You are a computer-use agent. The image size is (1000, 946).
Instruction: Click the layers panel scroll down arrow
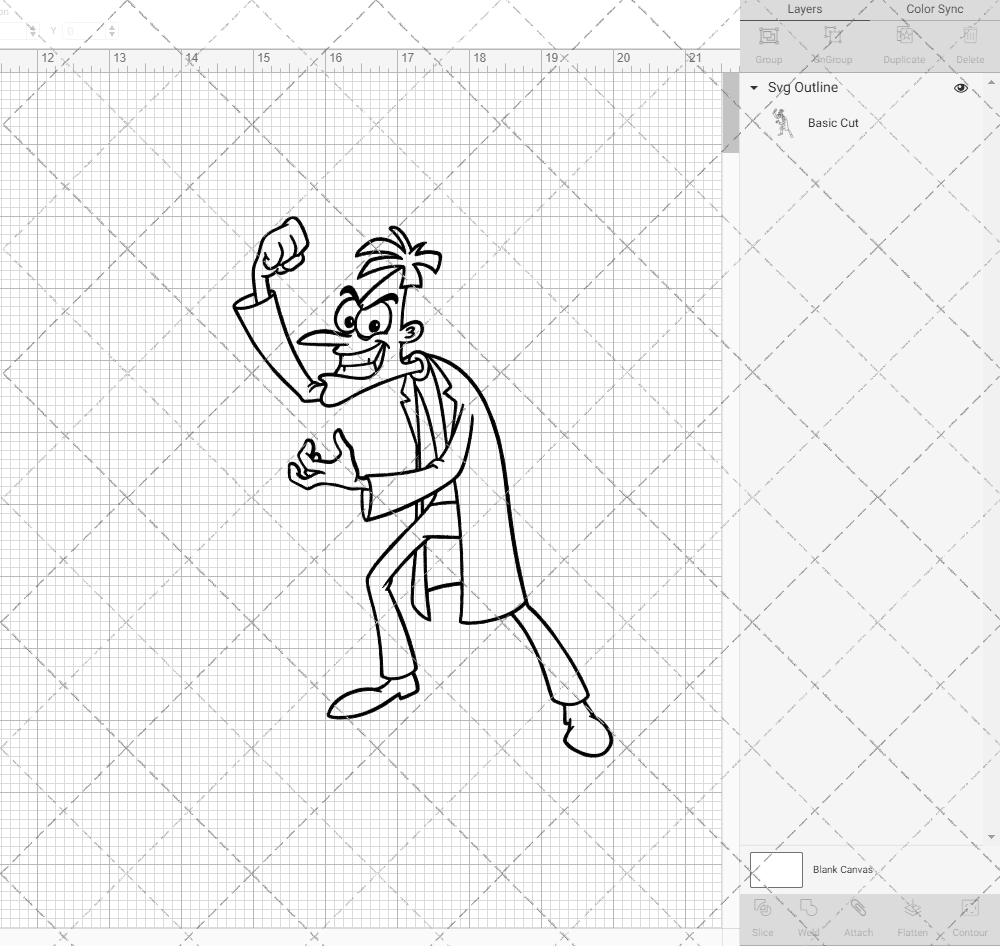tap(990, 837)
